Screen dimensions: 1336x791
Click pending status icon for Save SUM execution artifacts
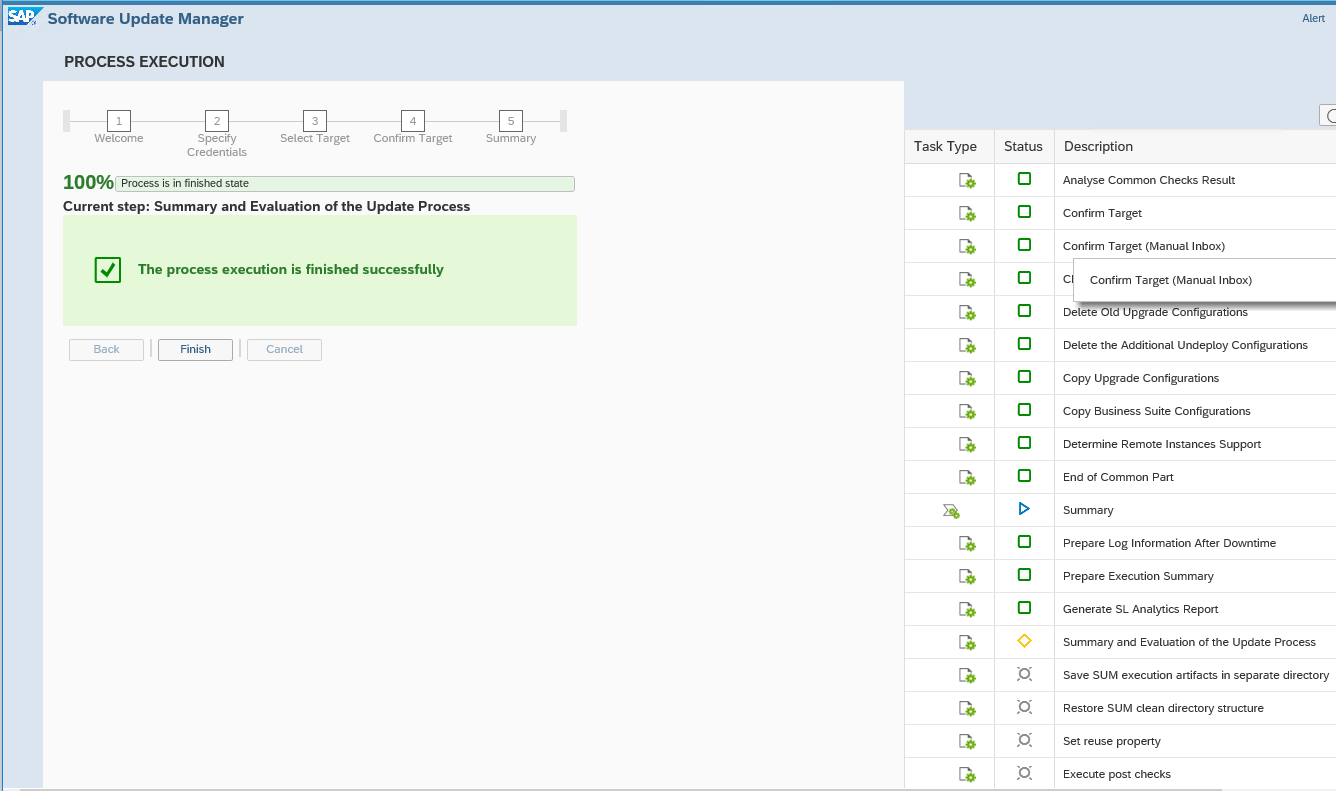[x=1024, y=674]
